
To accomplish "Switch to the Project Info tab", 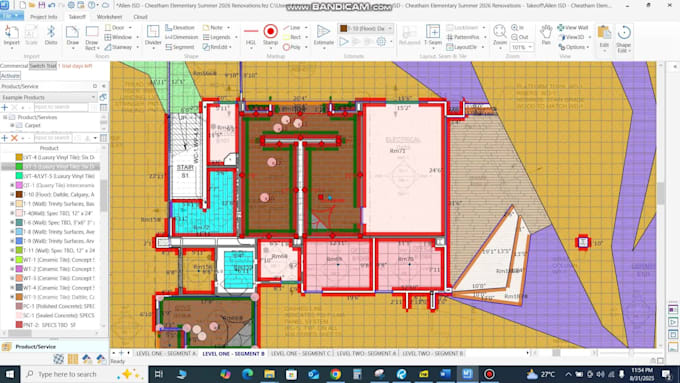I will pyautogui.click(x=43, y=17).
